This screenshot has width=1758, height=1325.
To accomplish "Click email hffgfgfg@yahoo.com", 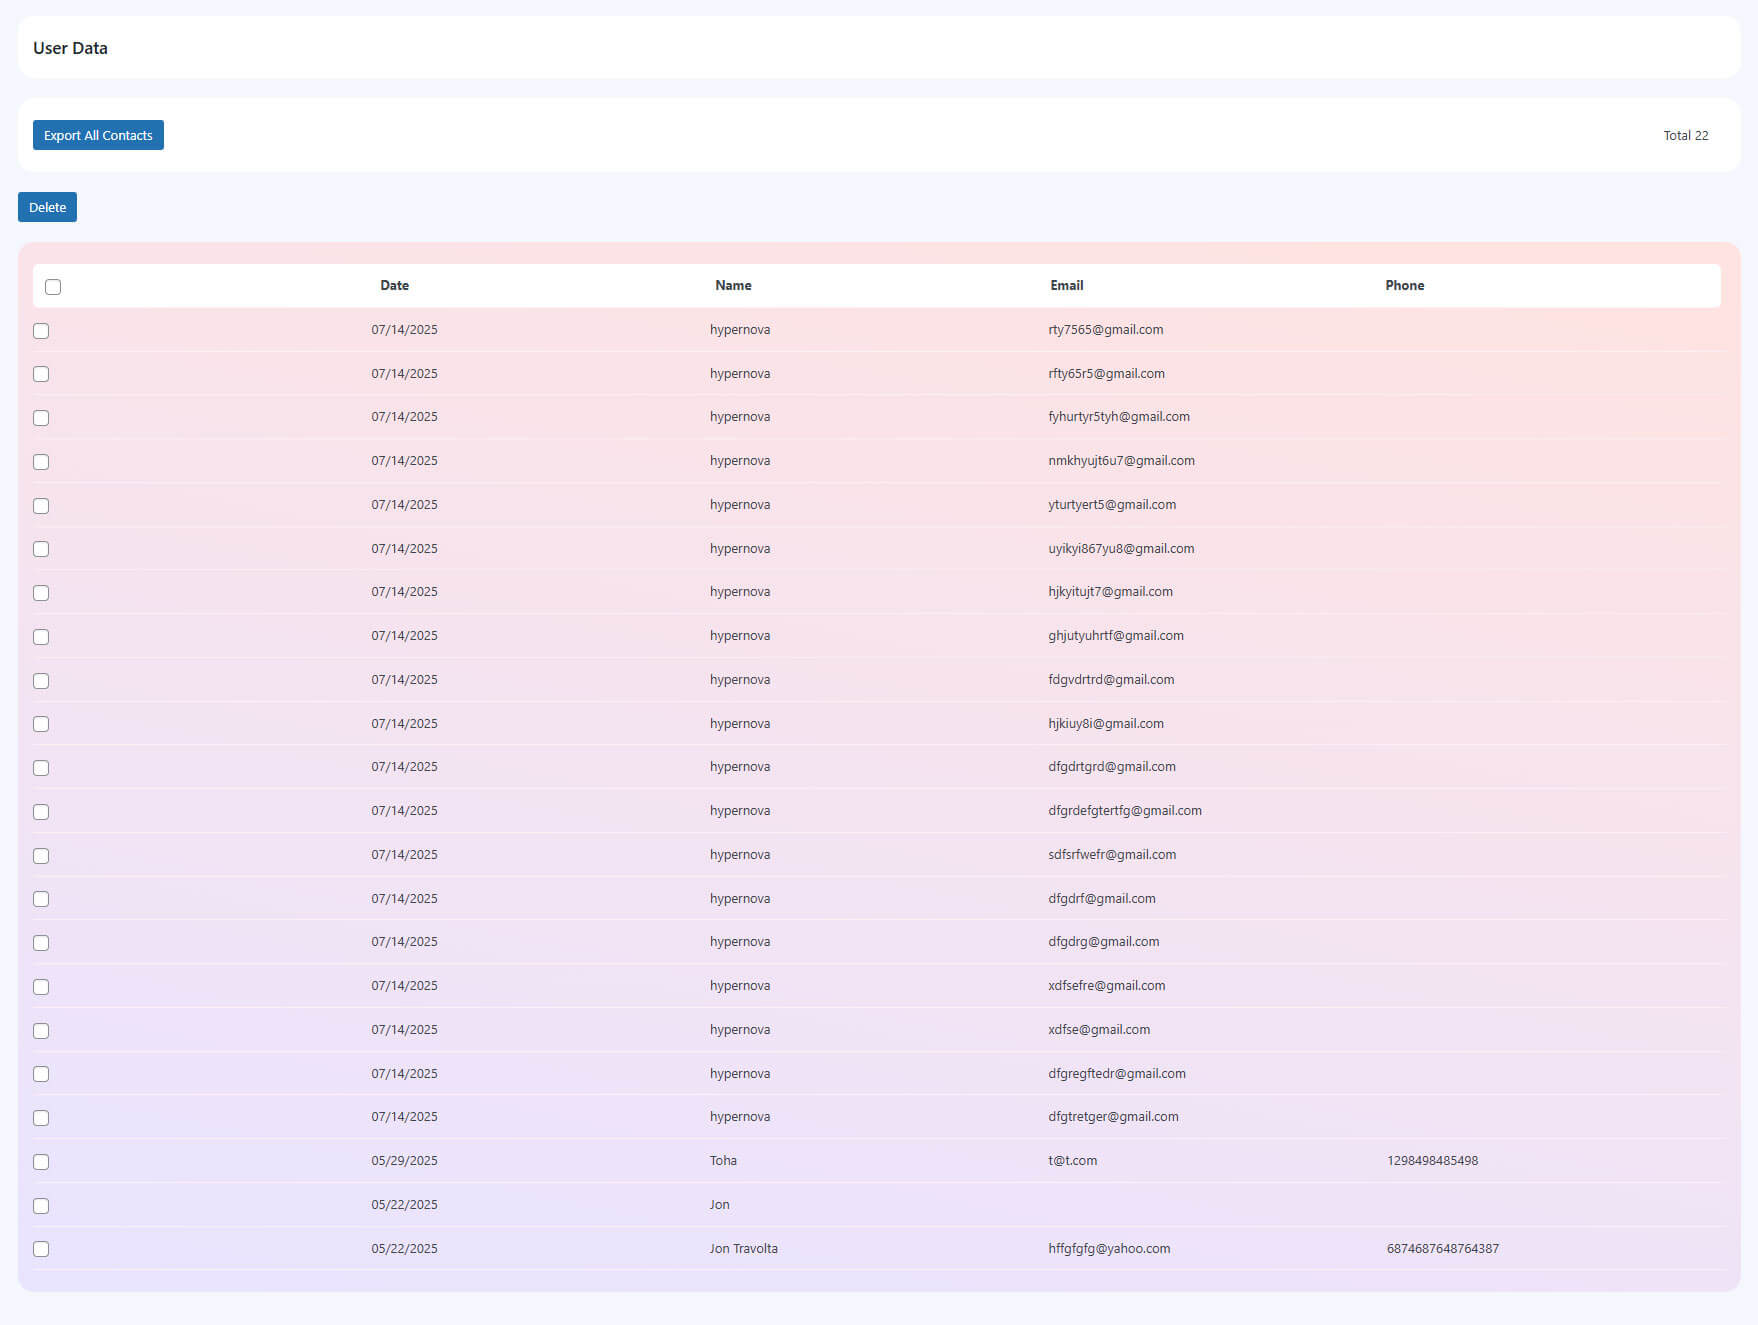I will pos(1109,1249).
